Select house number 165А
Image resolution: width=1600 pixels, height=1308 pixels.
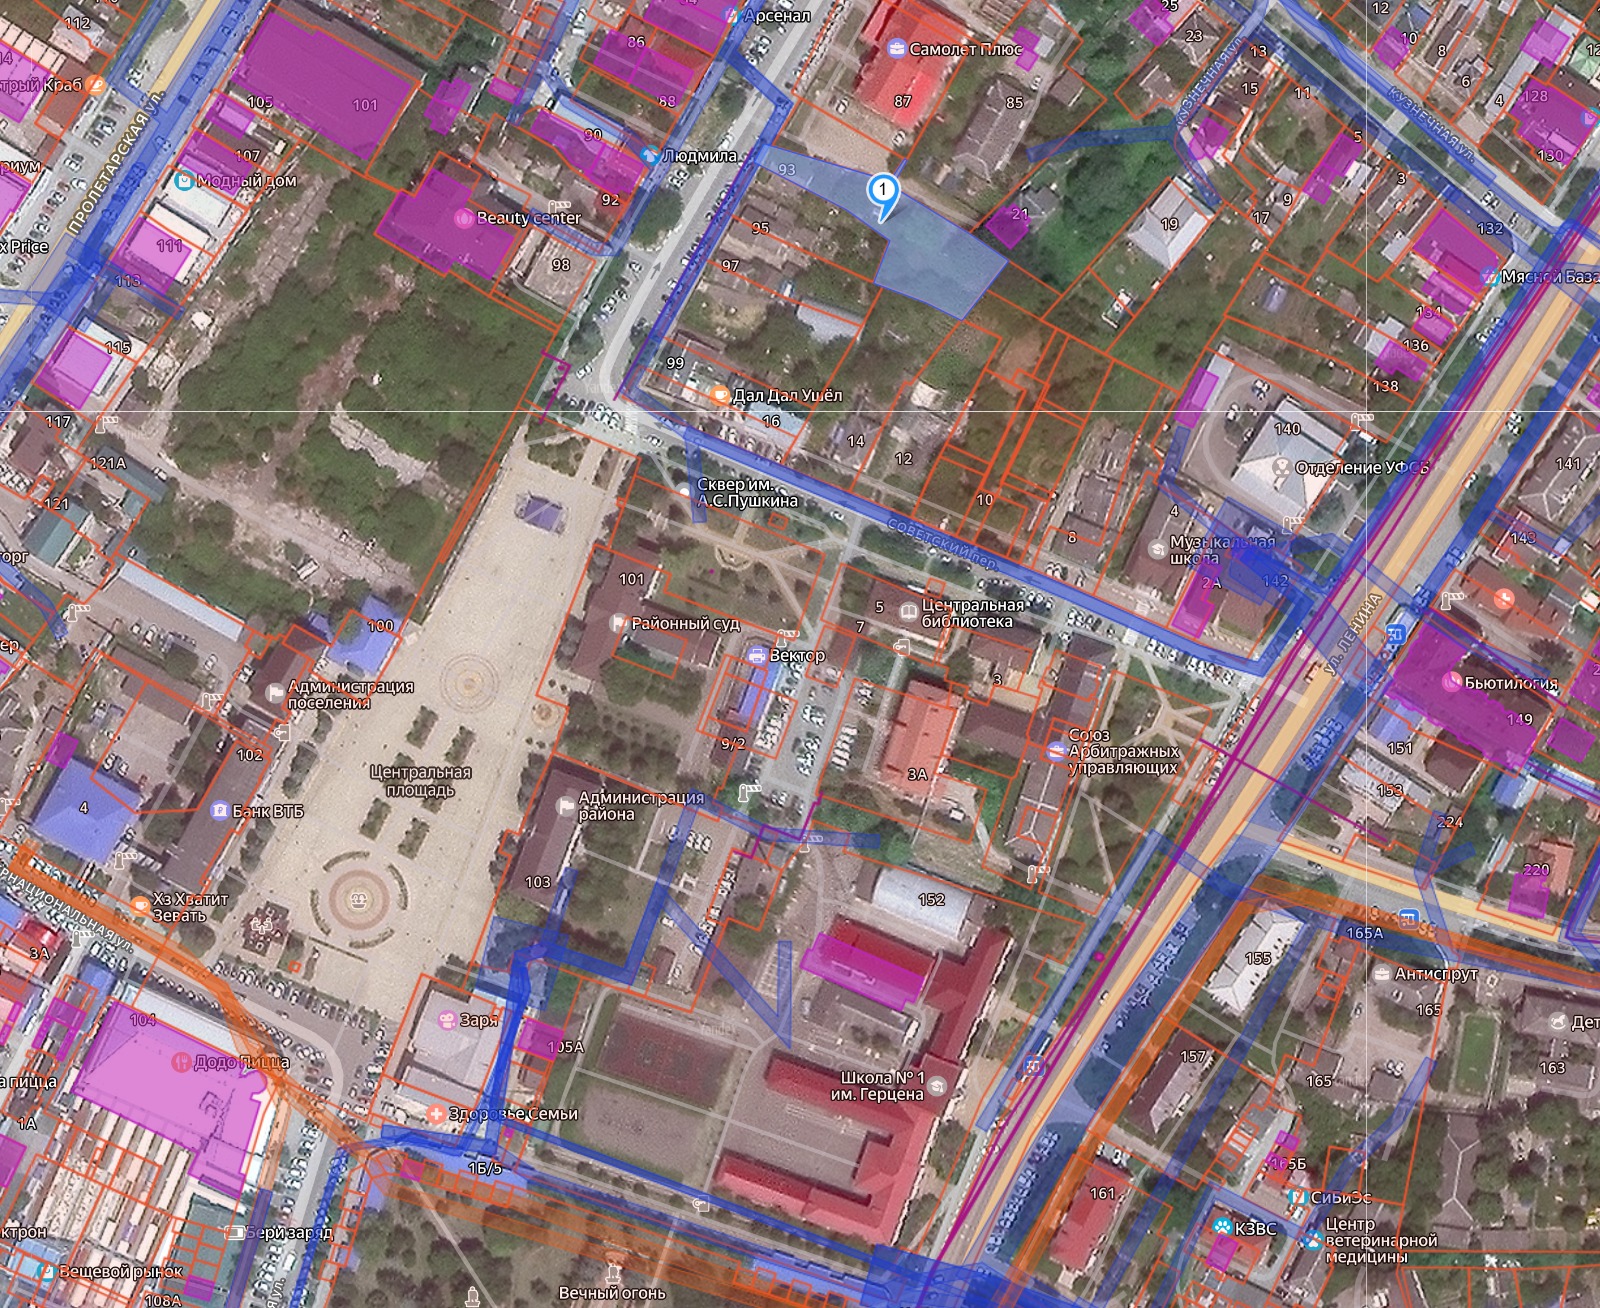click(1364, 933)
